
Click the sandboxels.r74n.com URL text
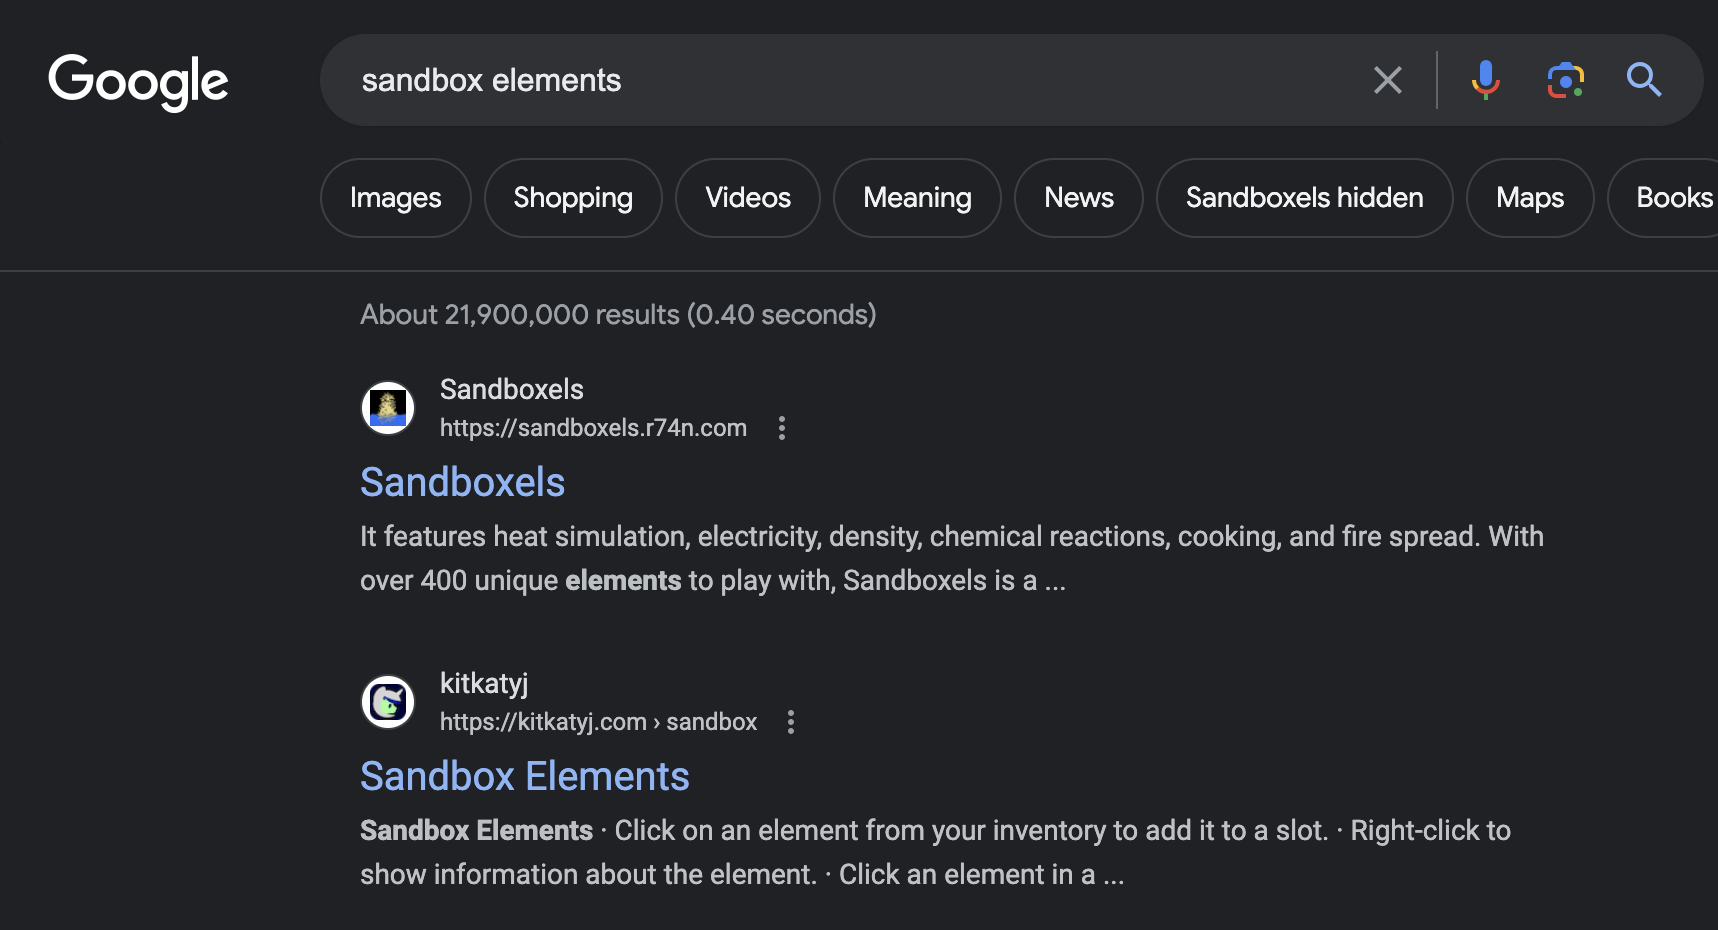tap(592, 427)
